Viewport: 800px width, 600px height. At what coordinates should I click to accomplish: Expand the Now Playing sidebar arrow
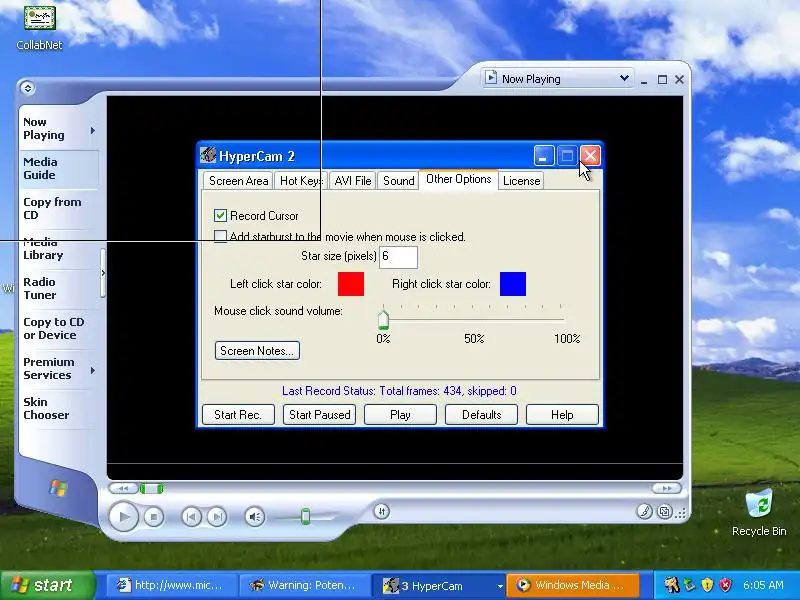coord(92,131)
